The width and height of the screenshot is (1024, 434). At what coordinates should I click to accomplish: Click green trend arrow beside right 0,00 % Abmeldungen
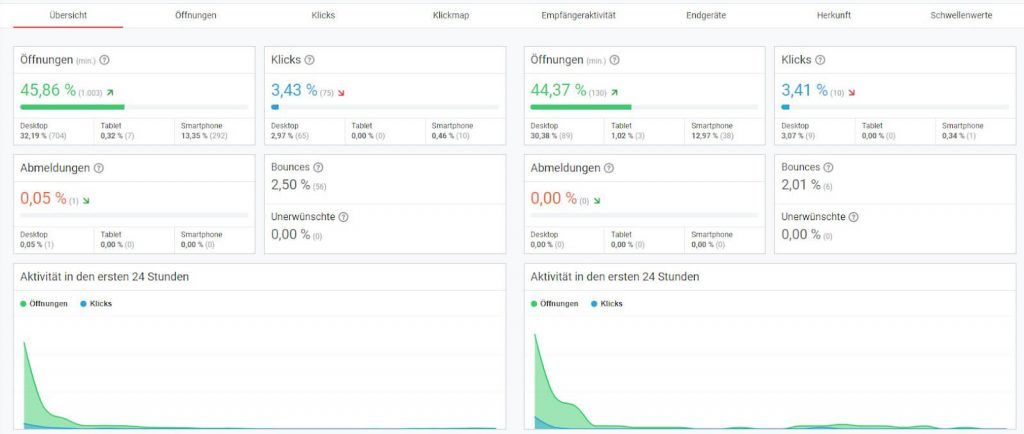(x=597, y=201)
